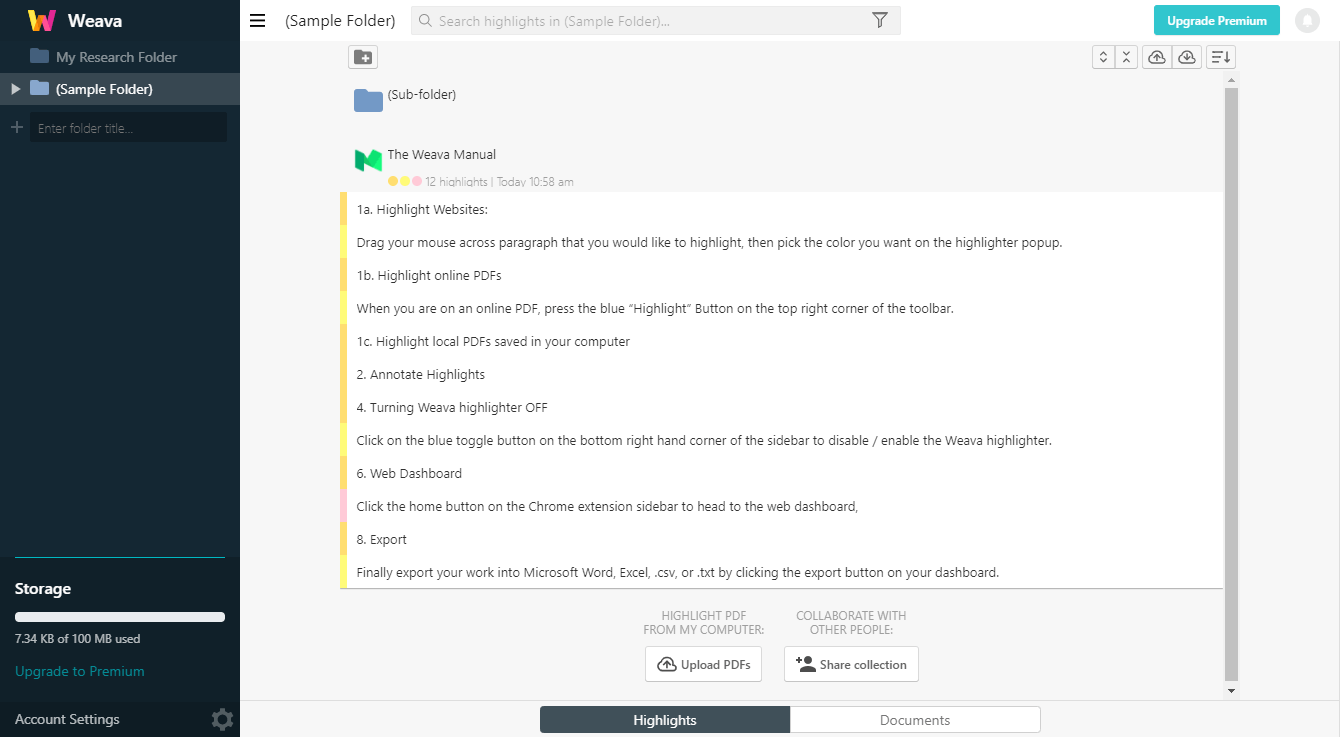Create a new sub-folder with the folder-plus icon
This screenshot has height=737, width=1340.
[363, 57]
